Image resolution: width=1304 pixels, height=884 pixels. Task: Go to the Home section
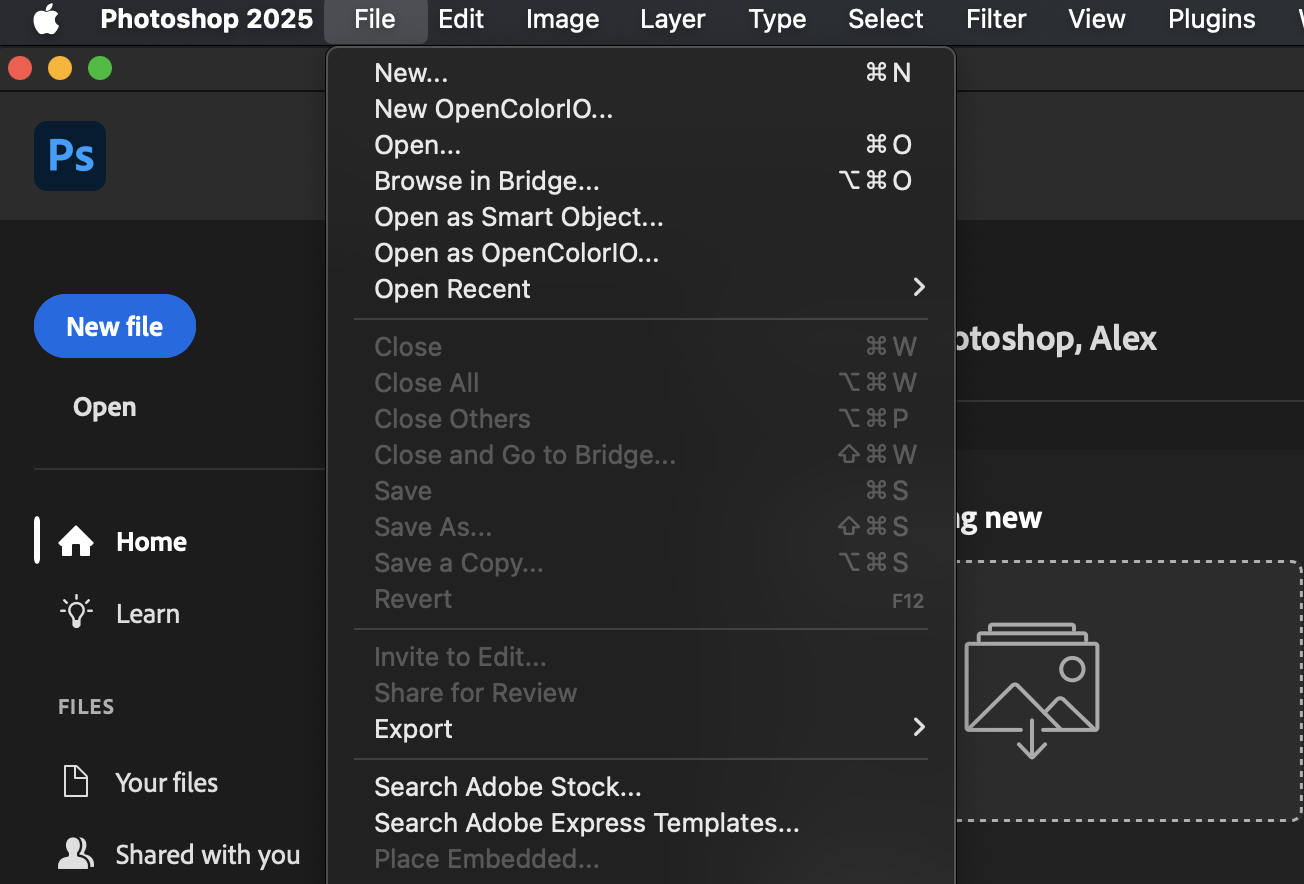tap(151, 542)
